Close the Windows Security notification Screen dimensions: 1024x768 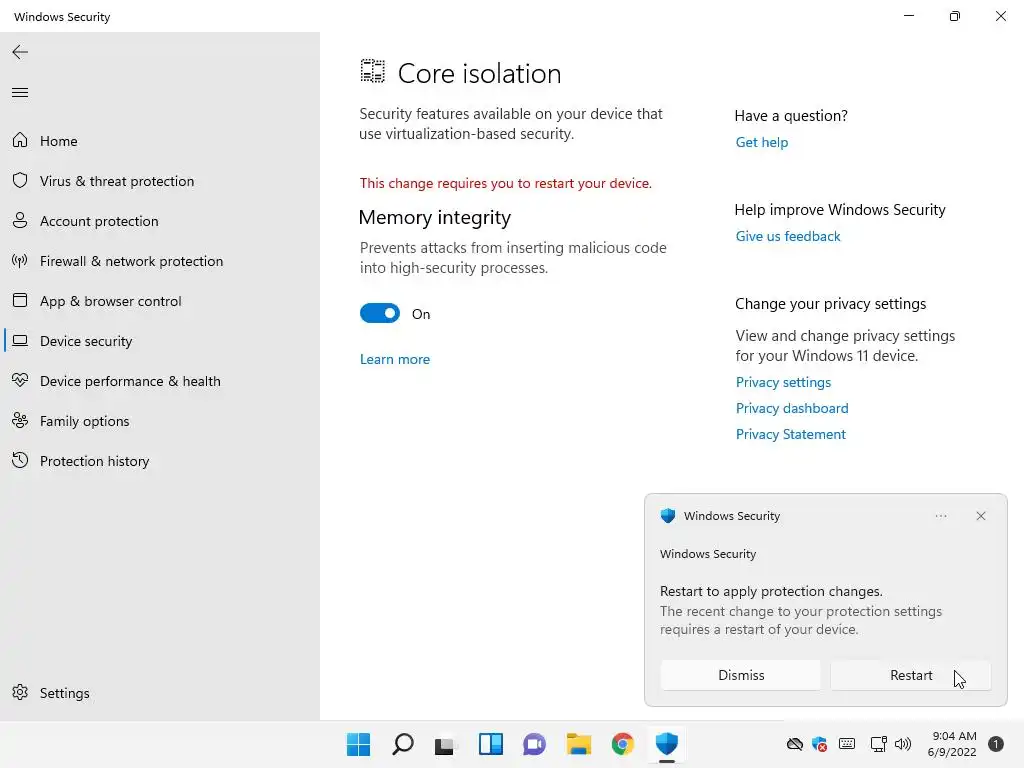pos(980,516)
